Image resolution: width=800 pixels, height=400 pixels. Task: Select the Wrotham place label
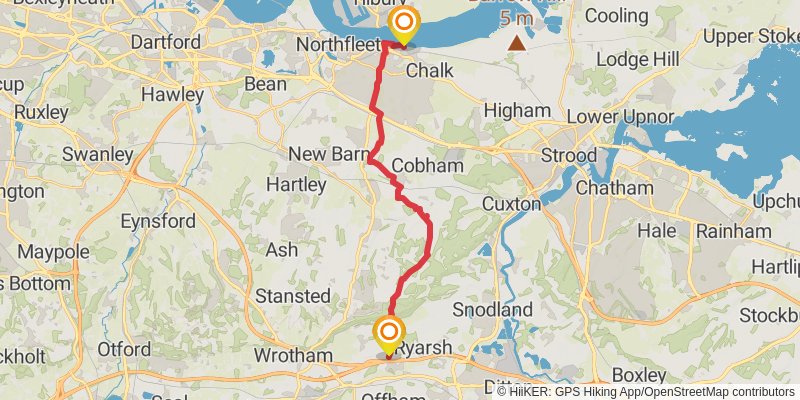293,355
